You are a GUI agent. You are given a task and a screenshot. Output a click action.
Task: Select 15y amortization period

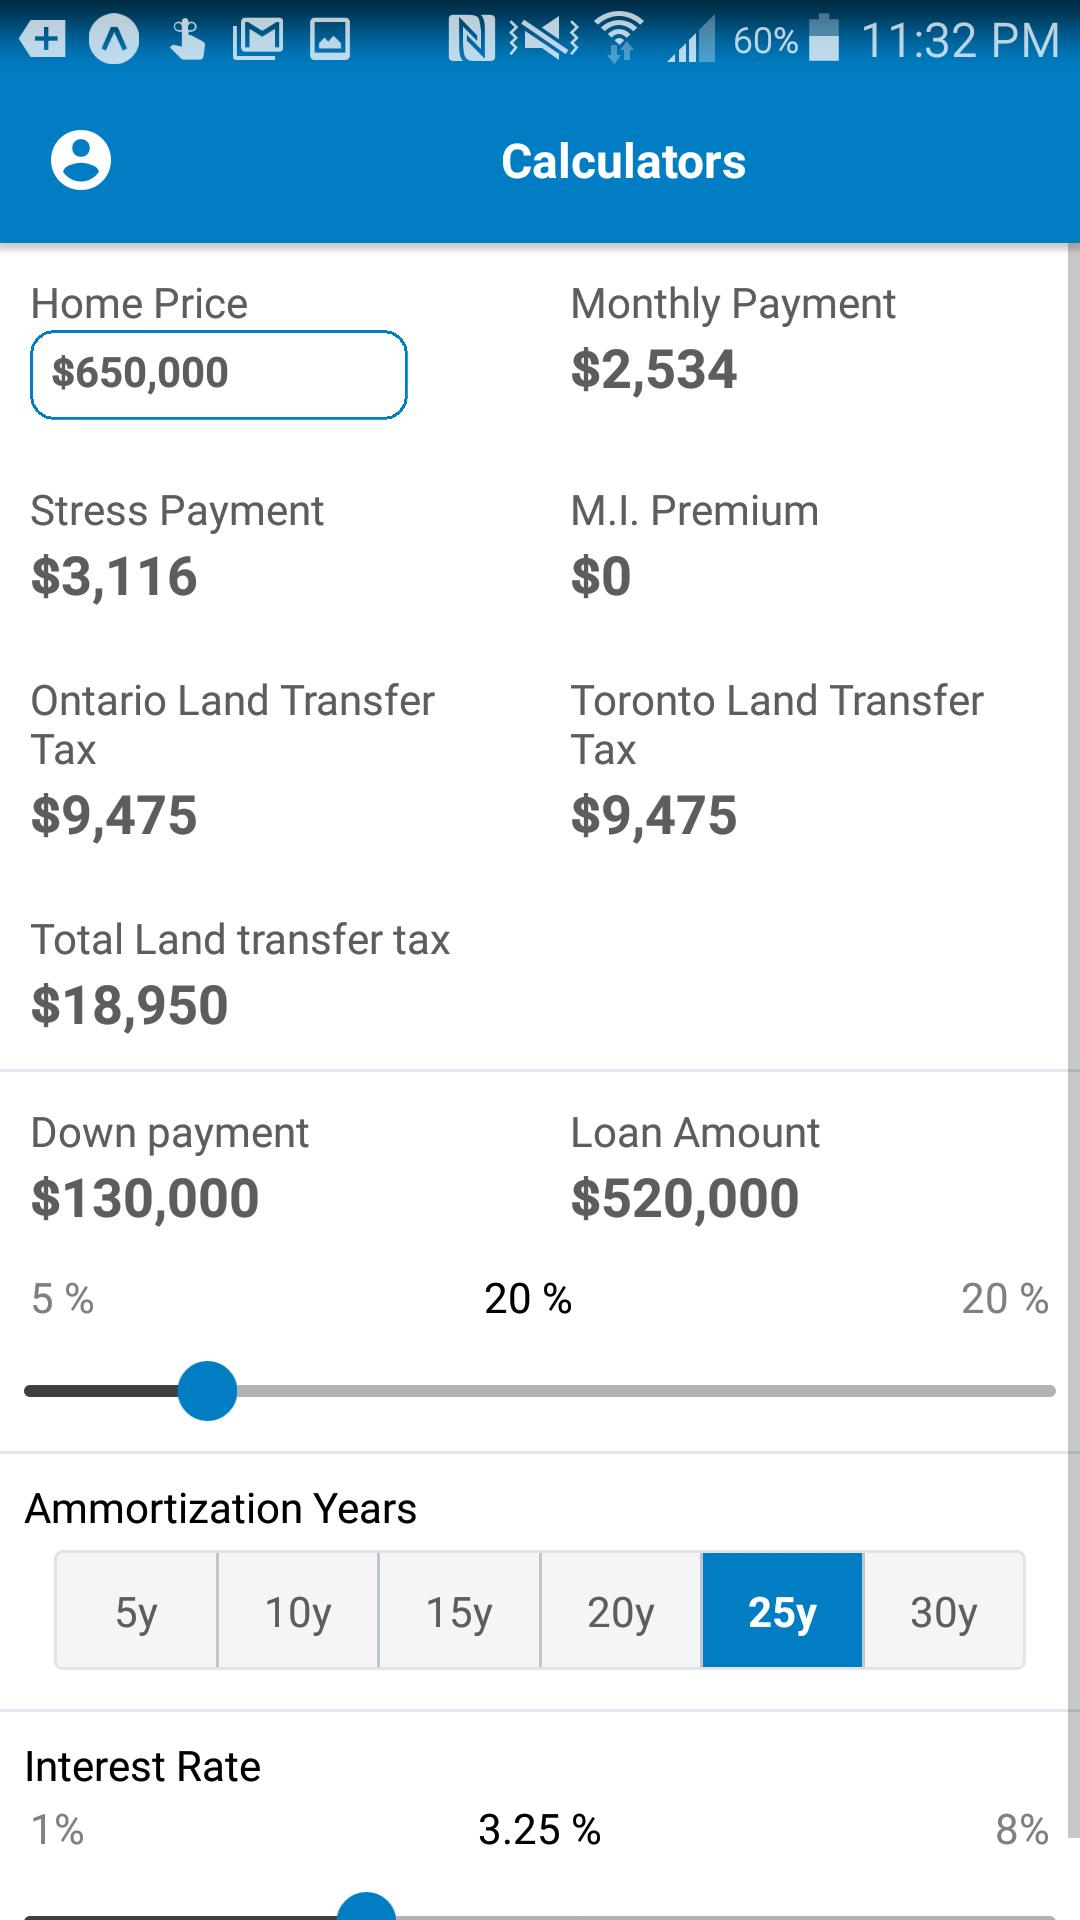tap(459, 1610)
